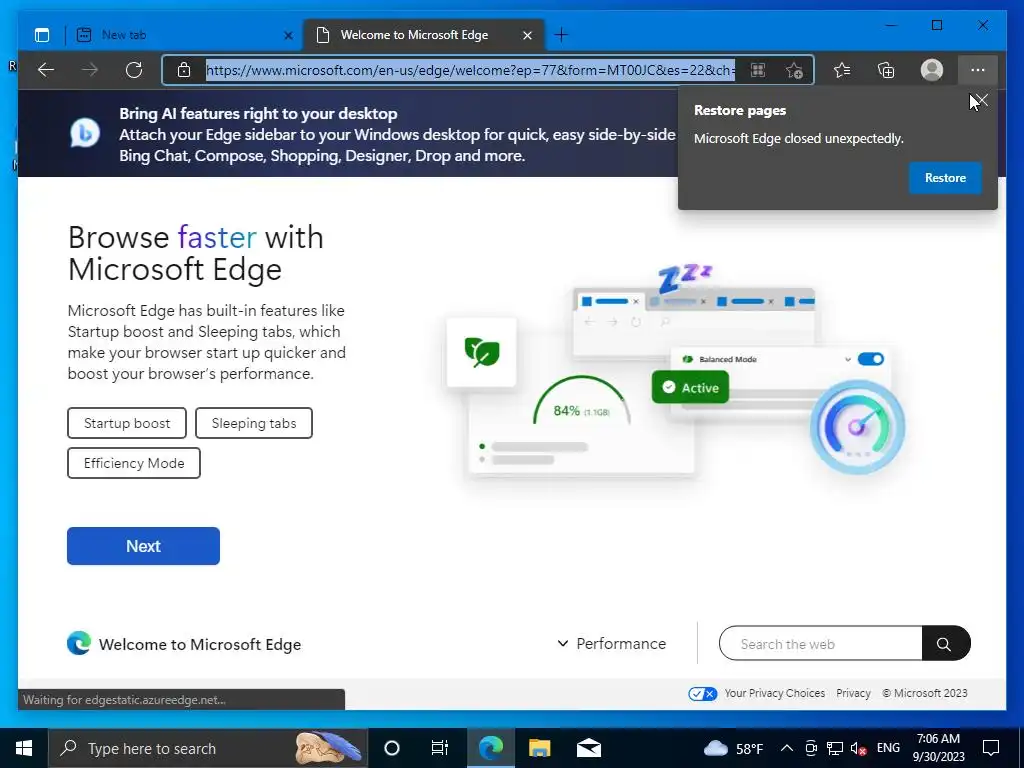Click the Restore button
Screen dimensions: 1024x768
point(945,178)
